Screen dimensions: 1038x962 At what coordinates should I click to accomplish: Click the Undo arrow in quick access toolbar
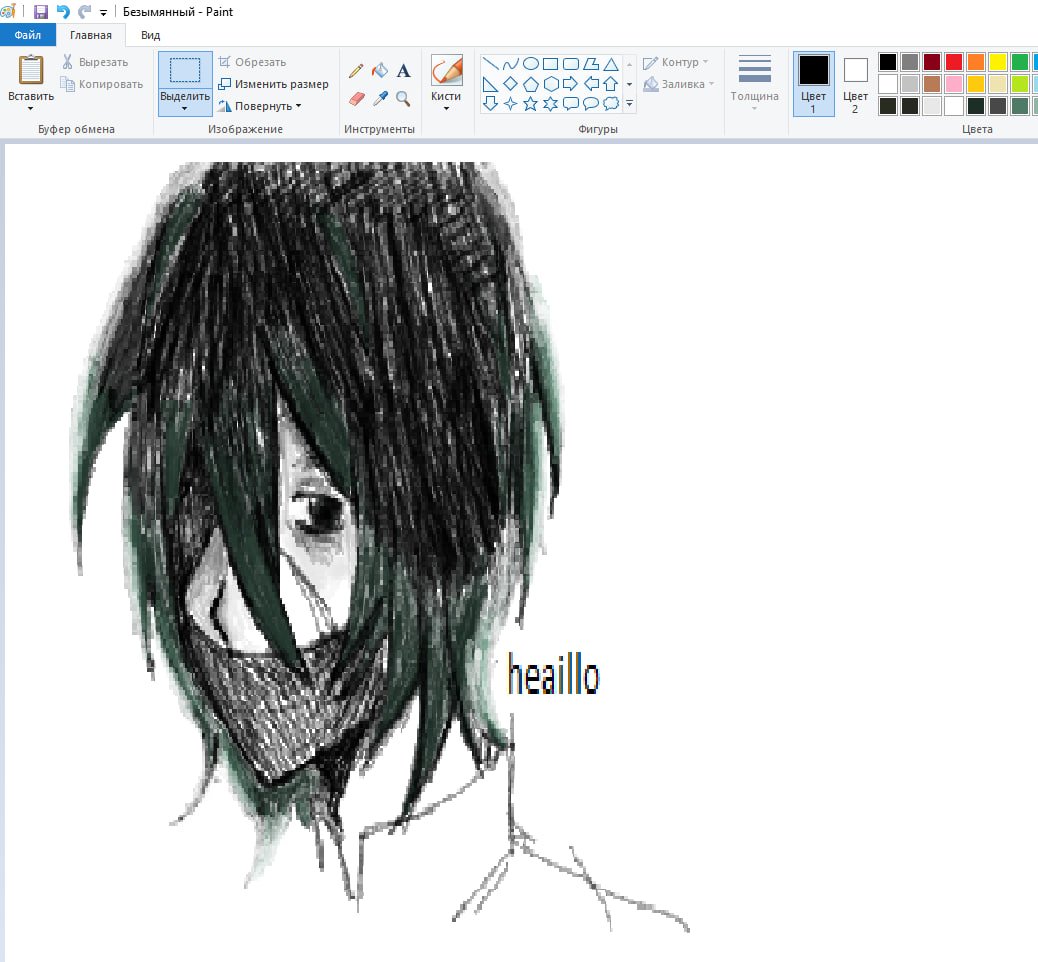click(x=63, y=12)
